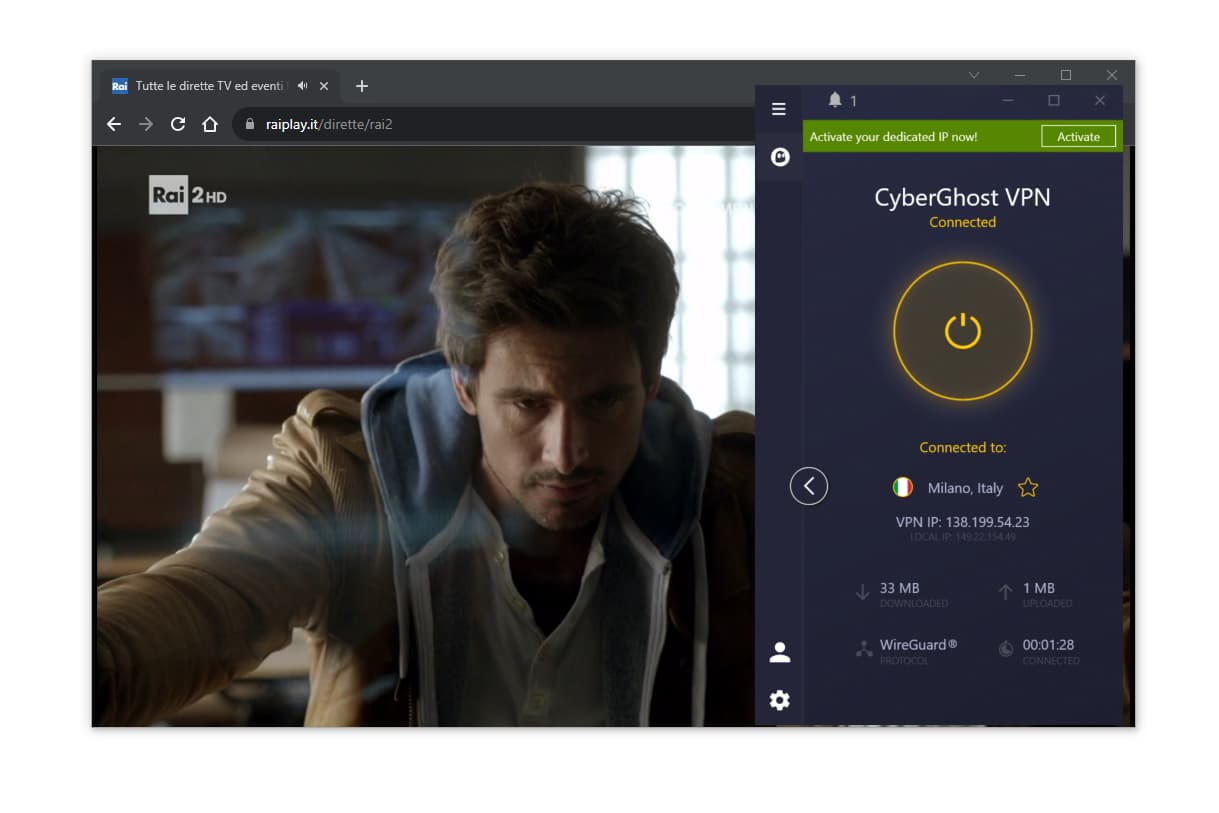This screenshot has width=1219, height=813.
Task: Click the CyberGhost ghost logo icon
Action: [780, 157]
